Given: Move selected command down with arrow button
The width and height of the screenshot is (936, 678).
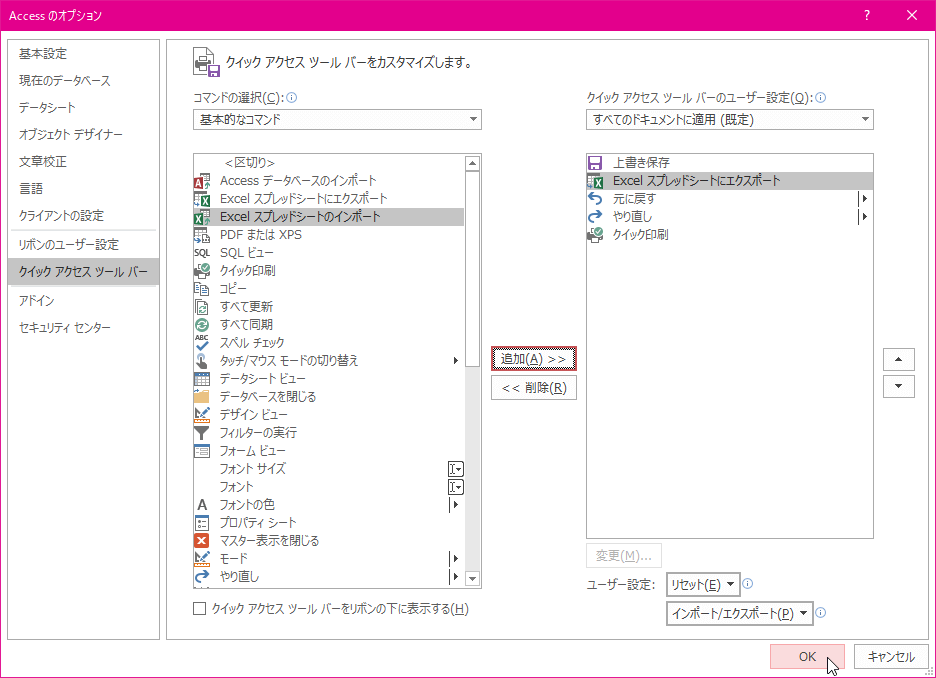Looking at the screenshot, I should (x=898, y=386).
